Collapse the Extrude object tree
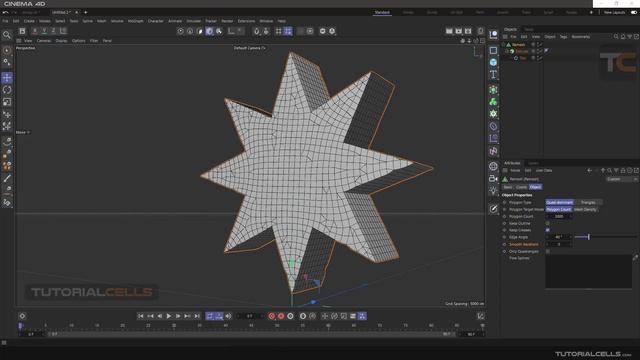The height and width of the screenshot is (360, 640). [507, 51]
